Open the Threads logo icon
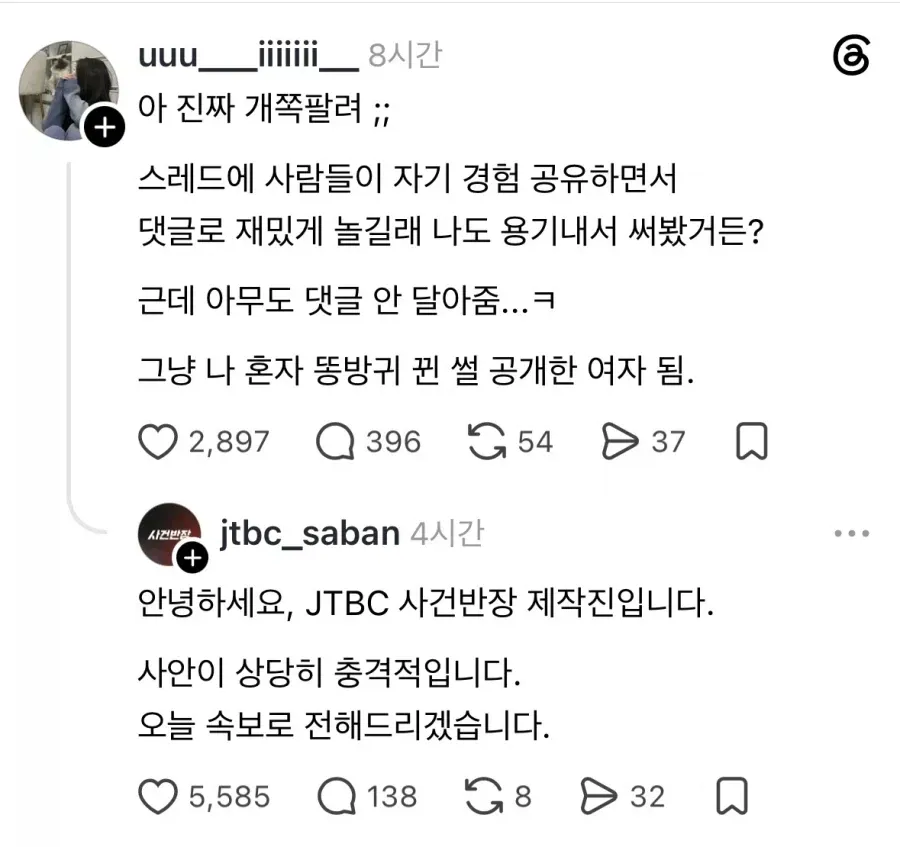The width and height of the screenshot is (900, 847). coord(851,55)
